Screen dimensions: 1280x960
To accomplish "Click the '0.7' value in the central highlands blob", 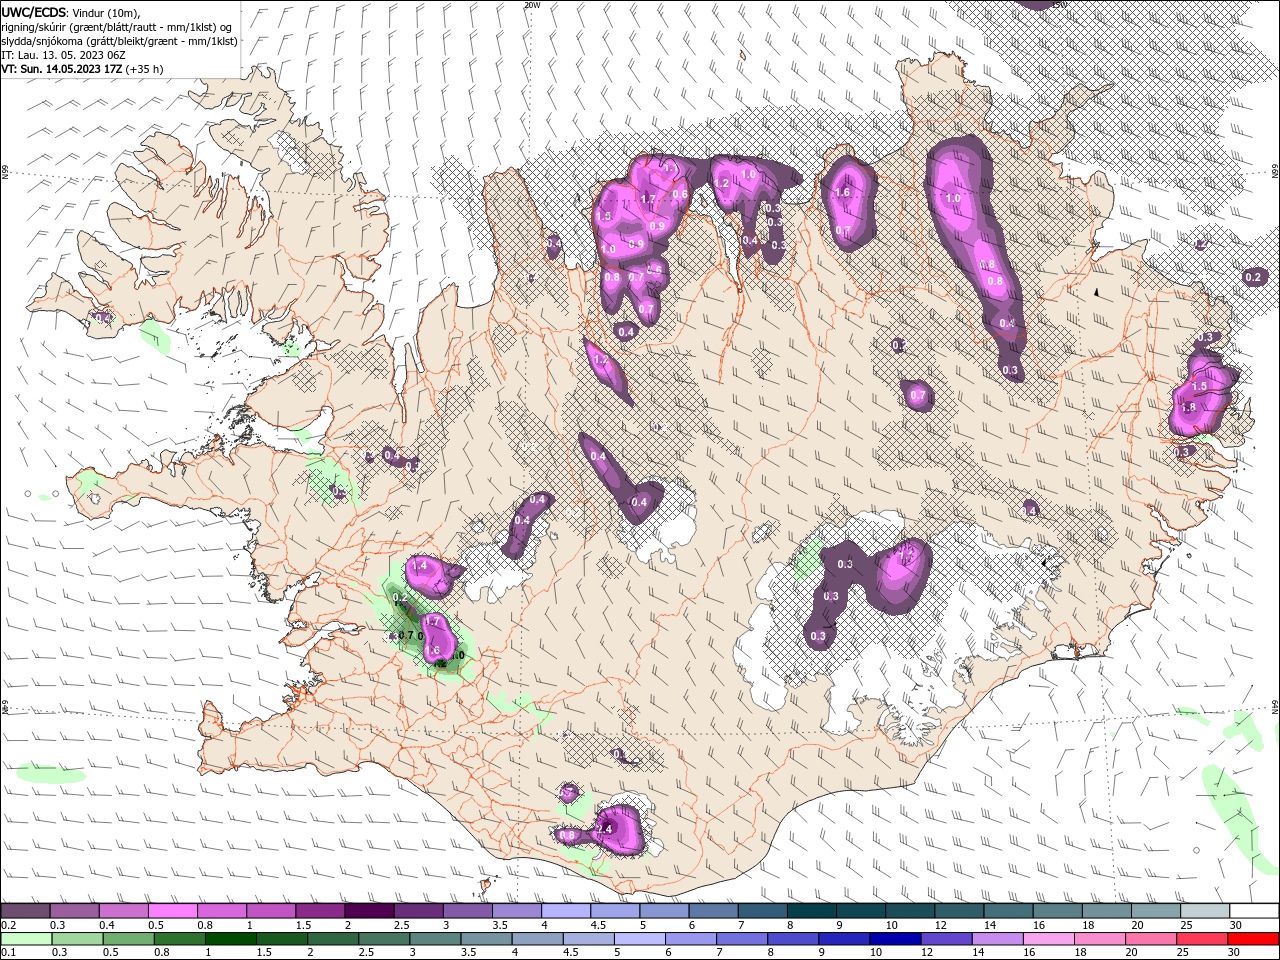I will click(917, 396).
